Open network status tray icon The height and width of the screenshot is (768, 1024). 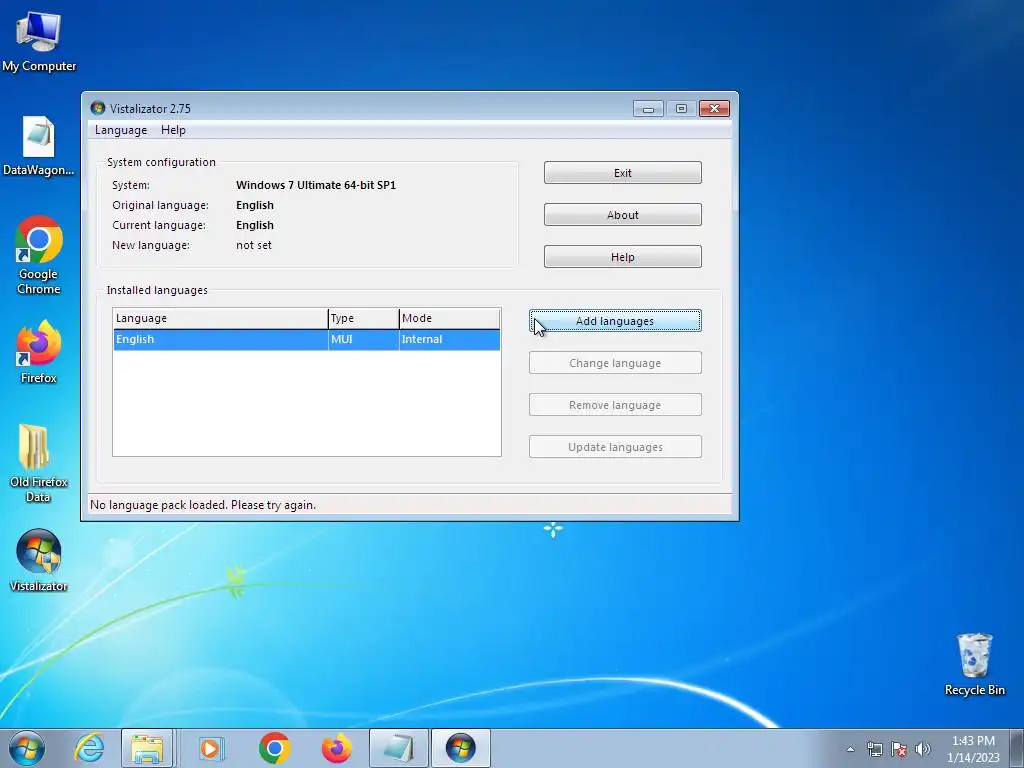tap(874, 749)
